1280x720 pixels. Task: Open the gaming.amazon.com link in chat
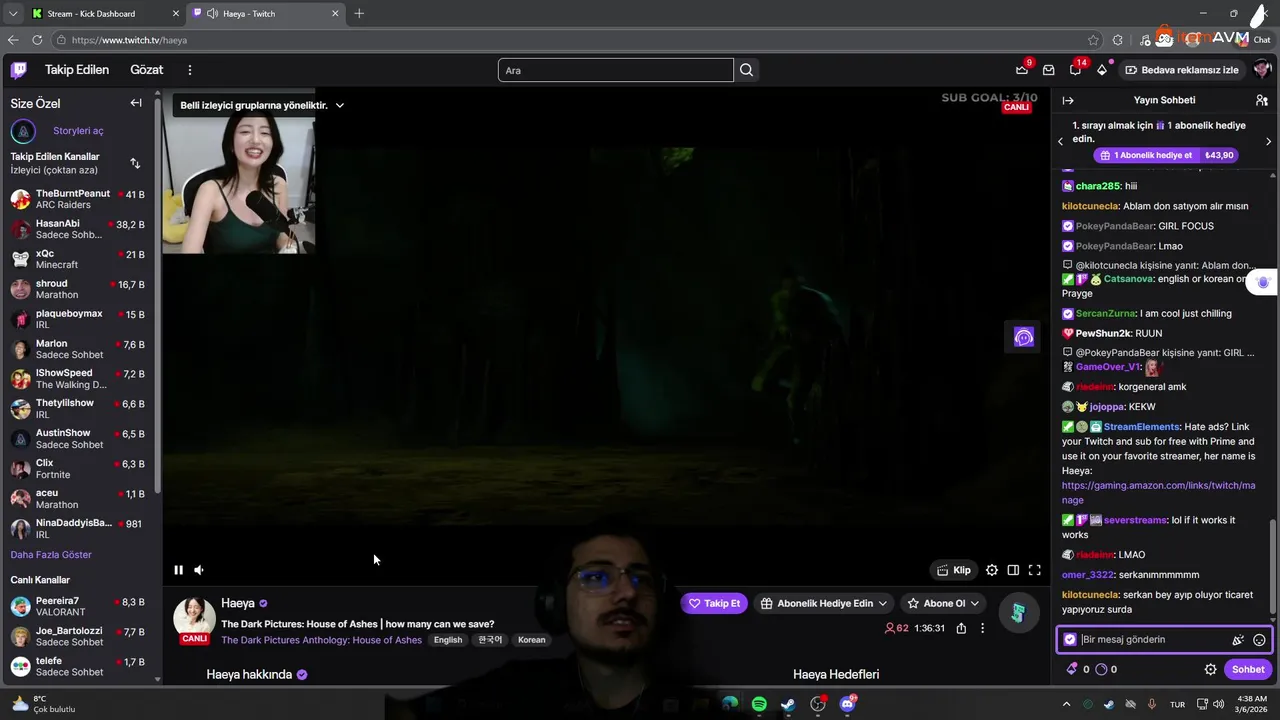[1158, 493]
